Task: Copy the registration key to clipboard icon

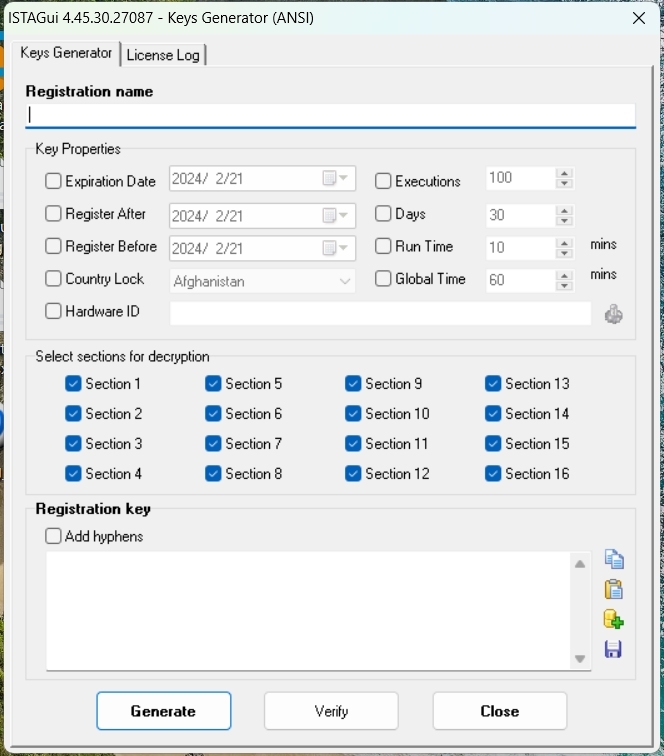Action: point(614,559)
